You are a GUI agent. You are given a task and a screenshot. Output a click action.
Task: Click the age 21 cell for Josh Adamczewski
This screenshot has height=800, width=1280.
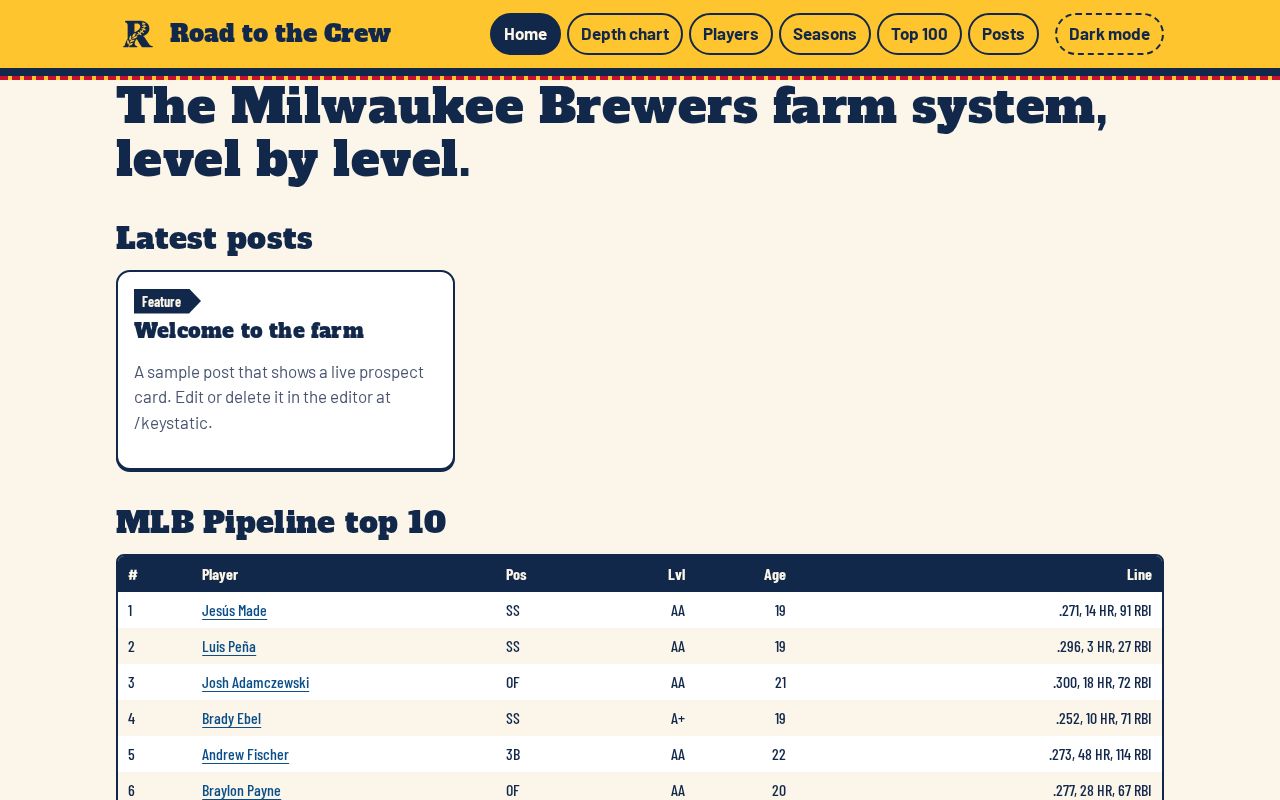tap(780, 683)
